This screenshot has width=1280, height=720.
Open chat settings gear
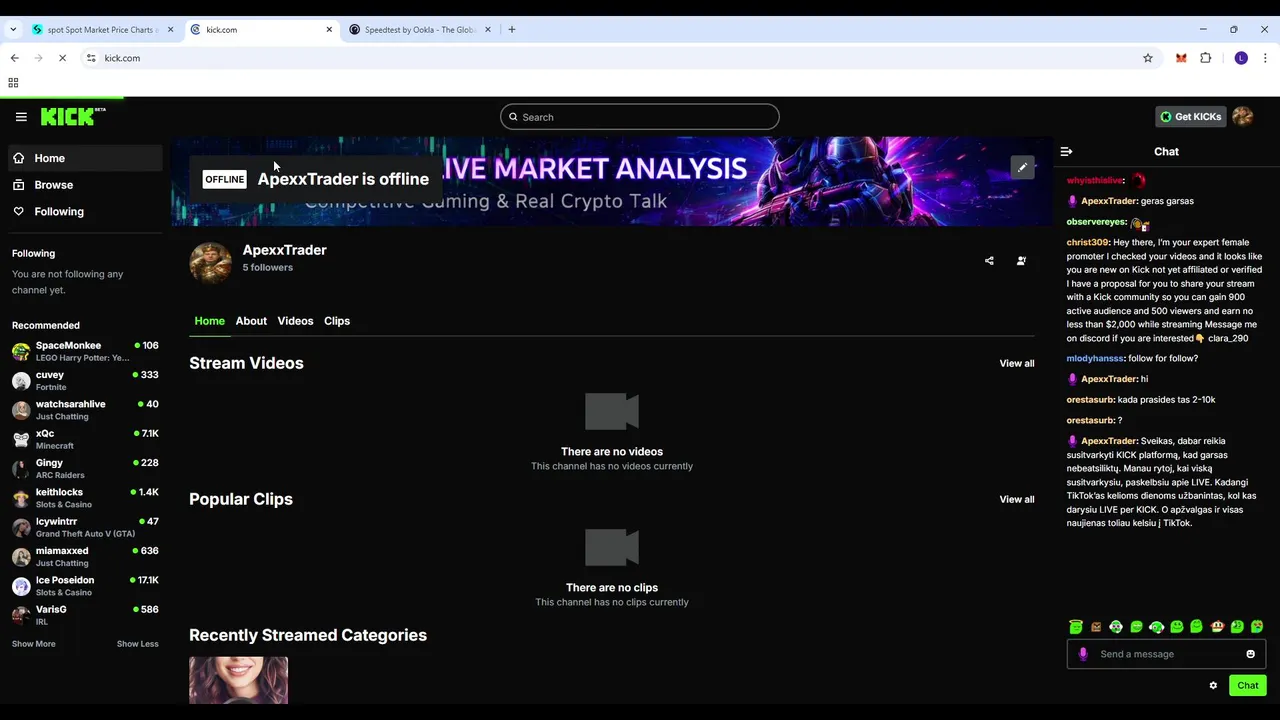(1213, 686)
